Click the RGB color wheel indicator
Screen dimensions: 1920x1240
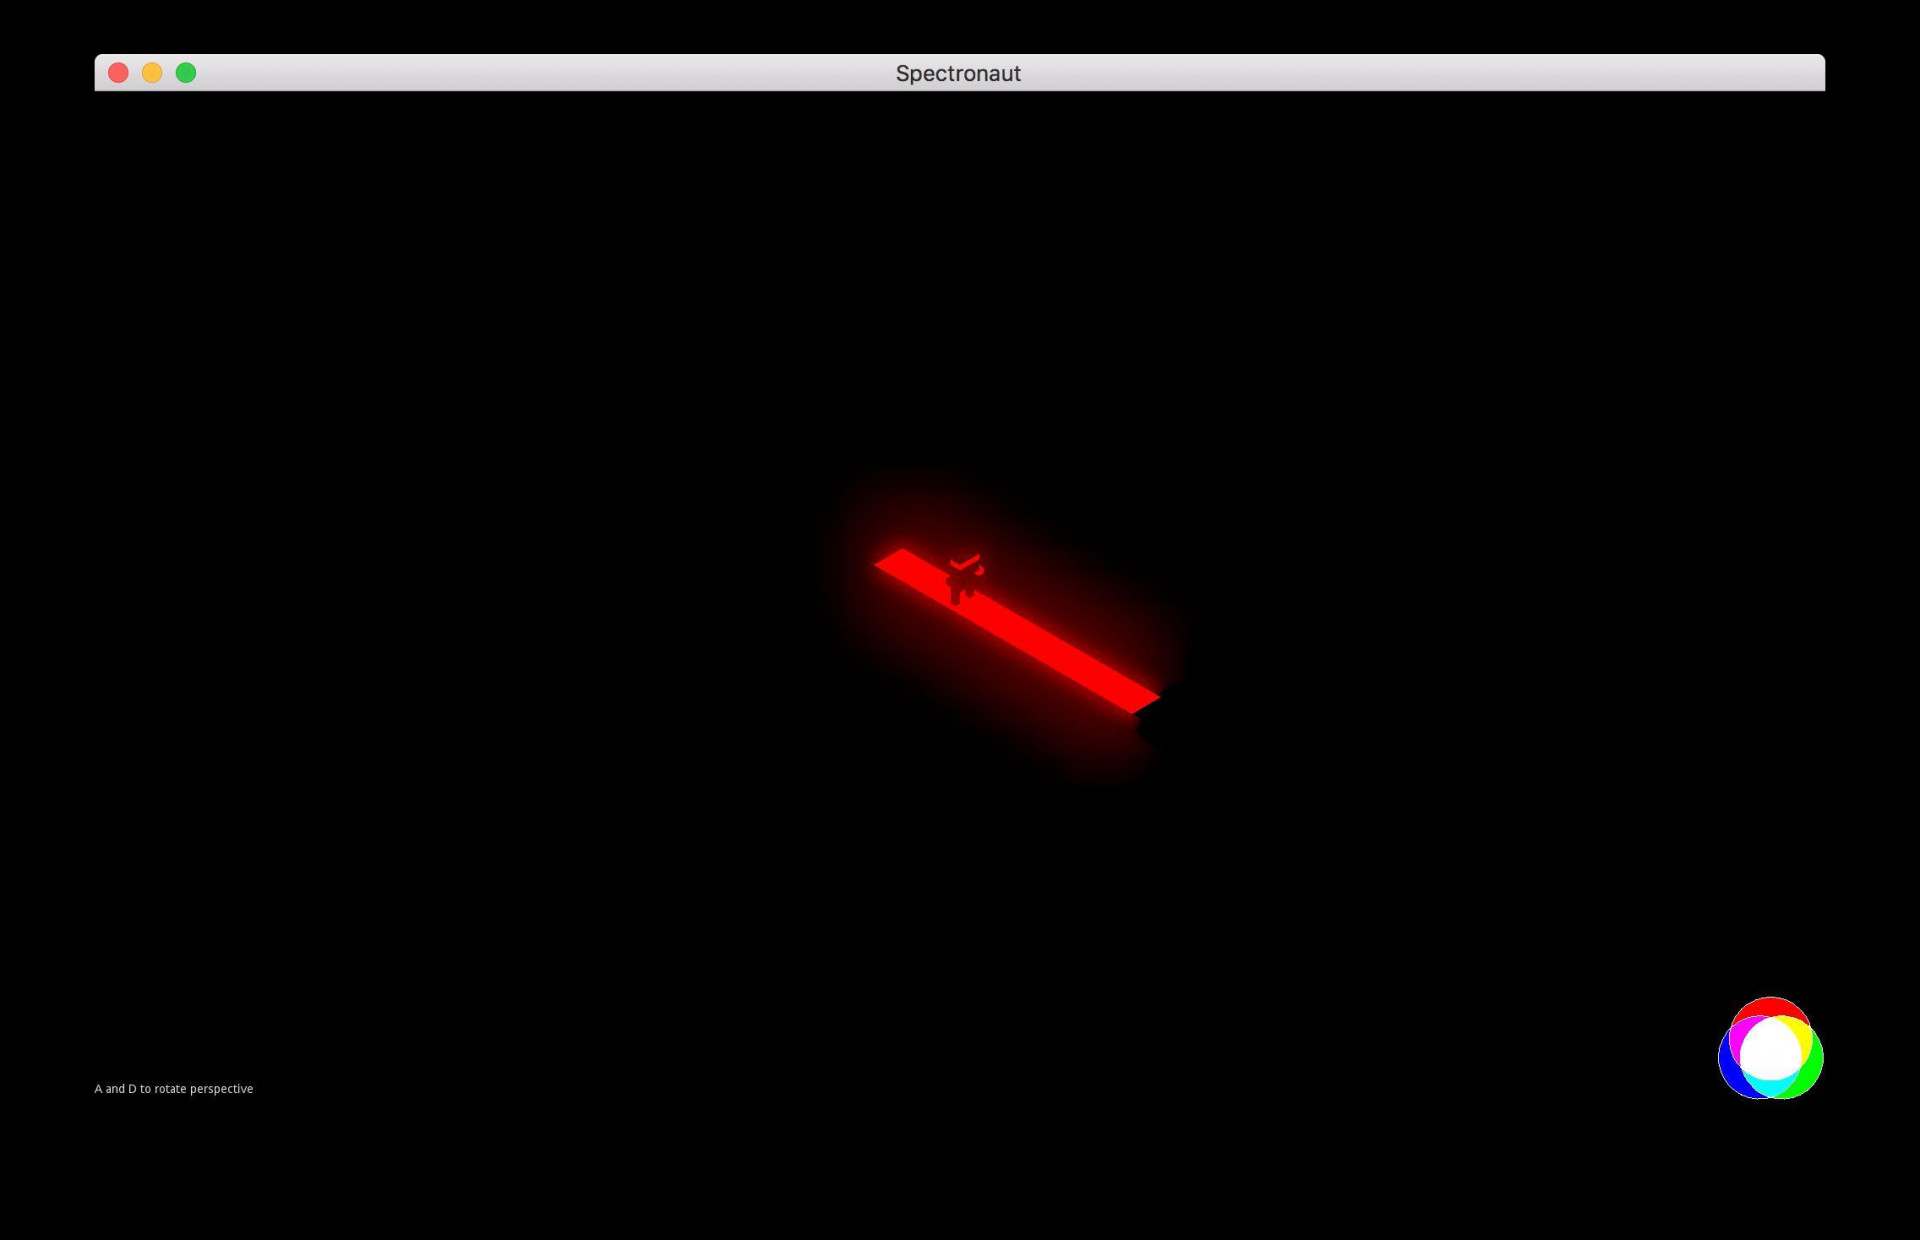click(1770, 1048)
